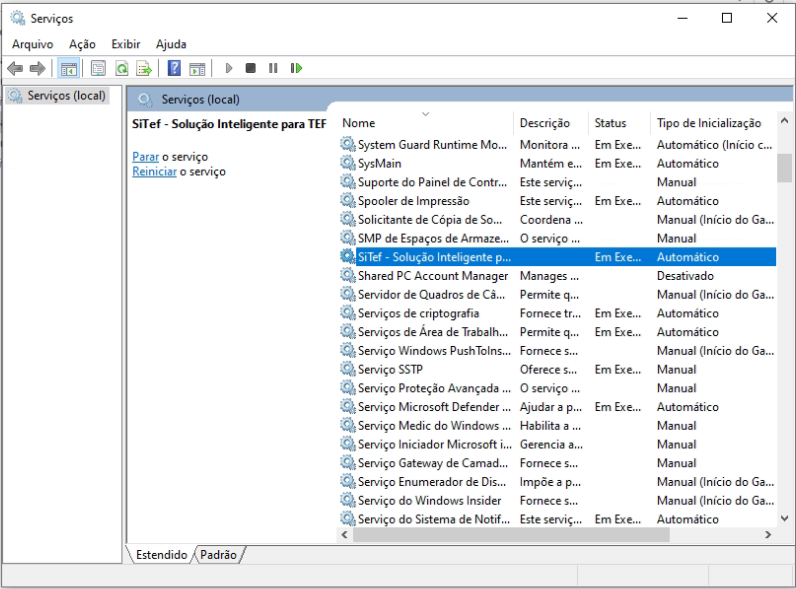Click the horizontal scrollbar left arrow
This screenshot has height=589, width=796.
click(x=345, y=535)
